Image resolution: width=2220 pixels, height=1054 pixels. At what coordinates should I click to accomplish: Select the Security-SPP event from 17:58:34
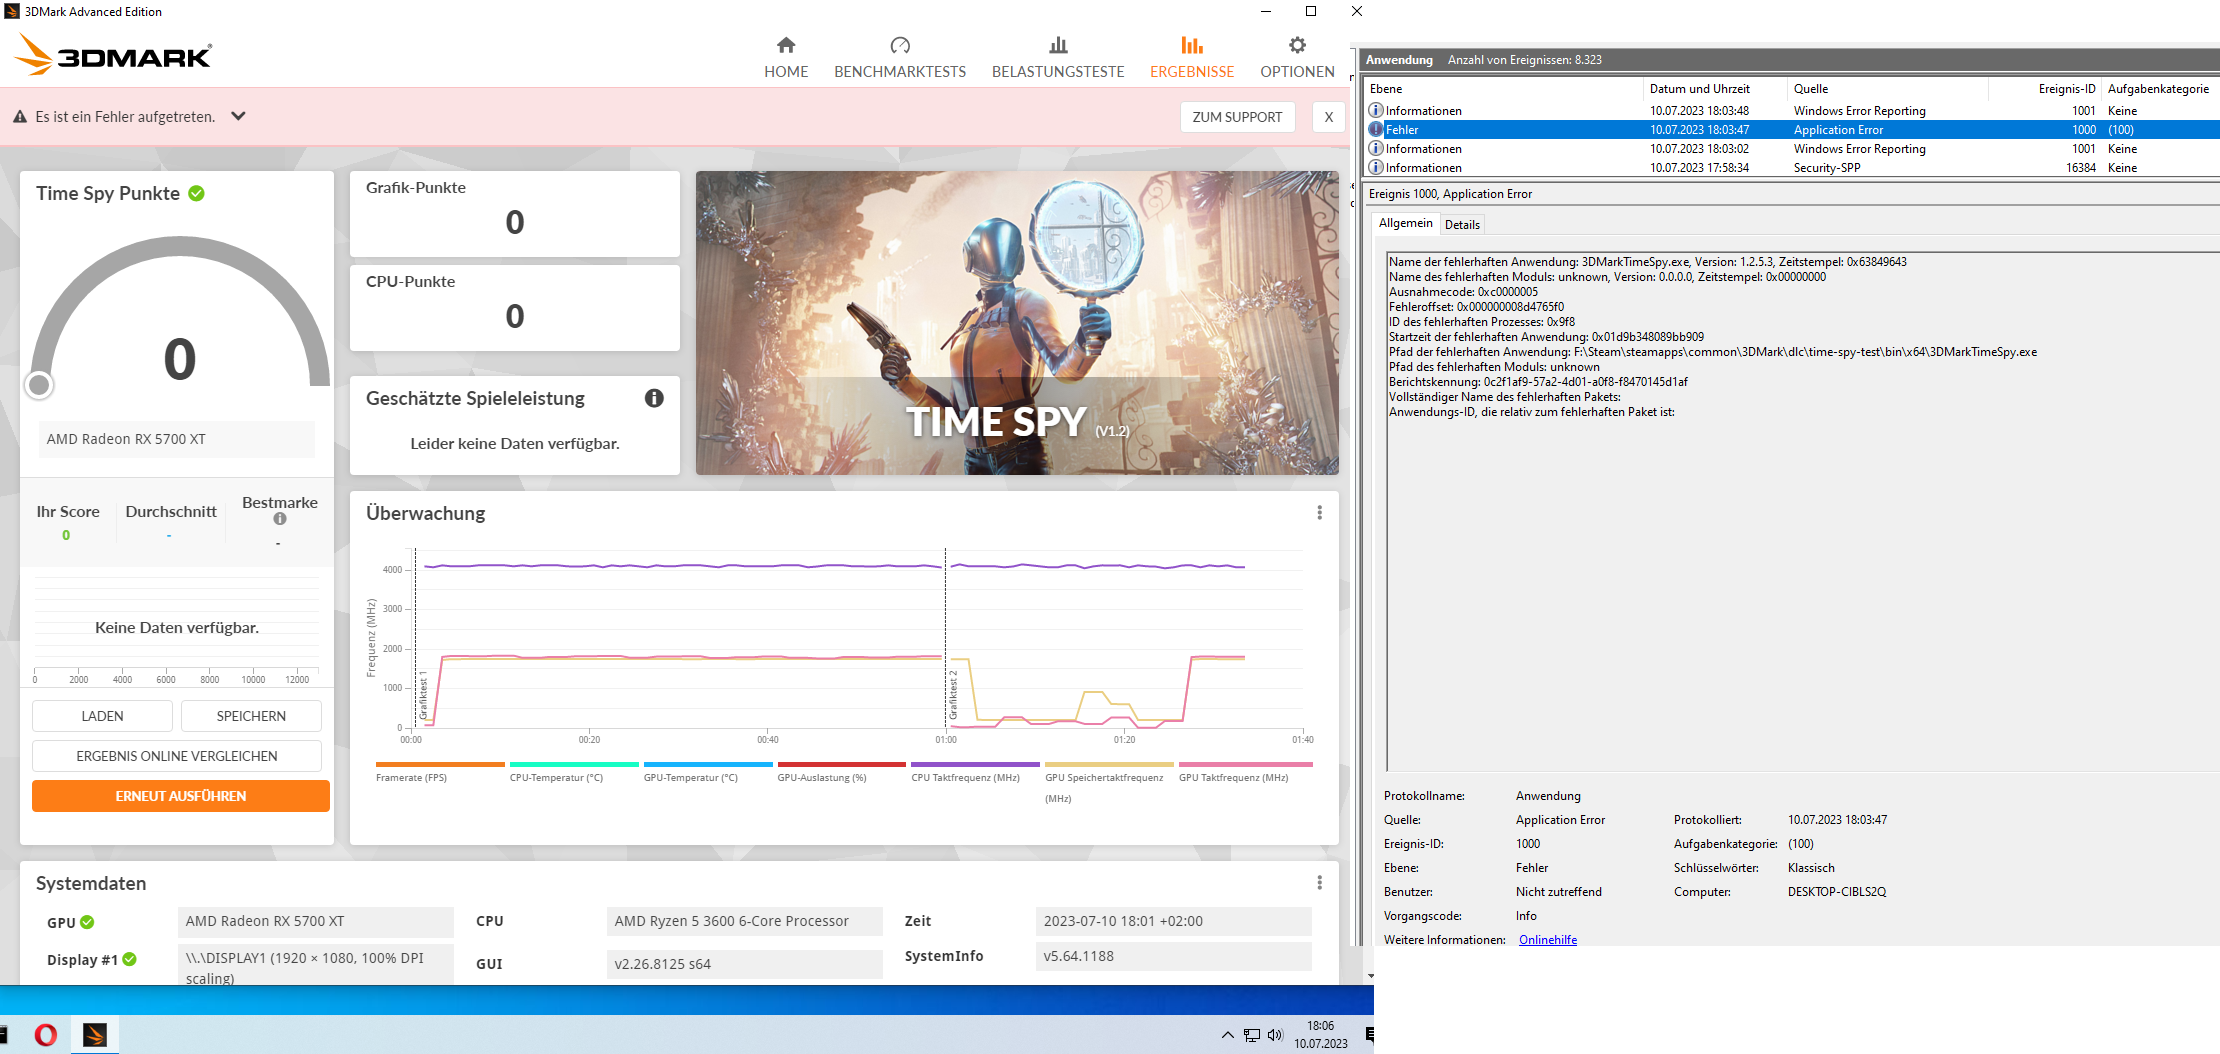point(1792,168)
